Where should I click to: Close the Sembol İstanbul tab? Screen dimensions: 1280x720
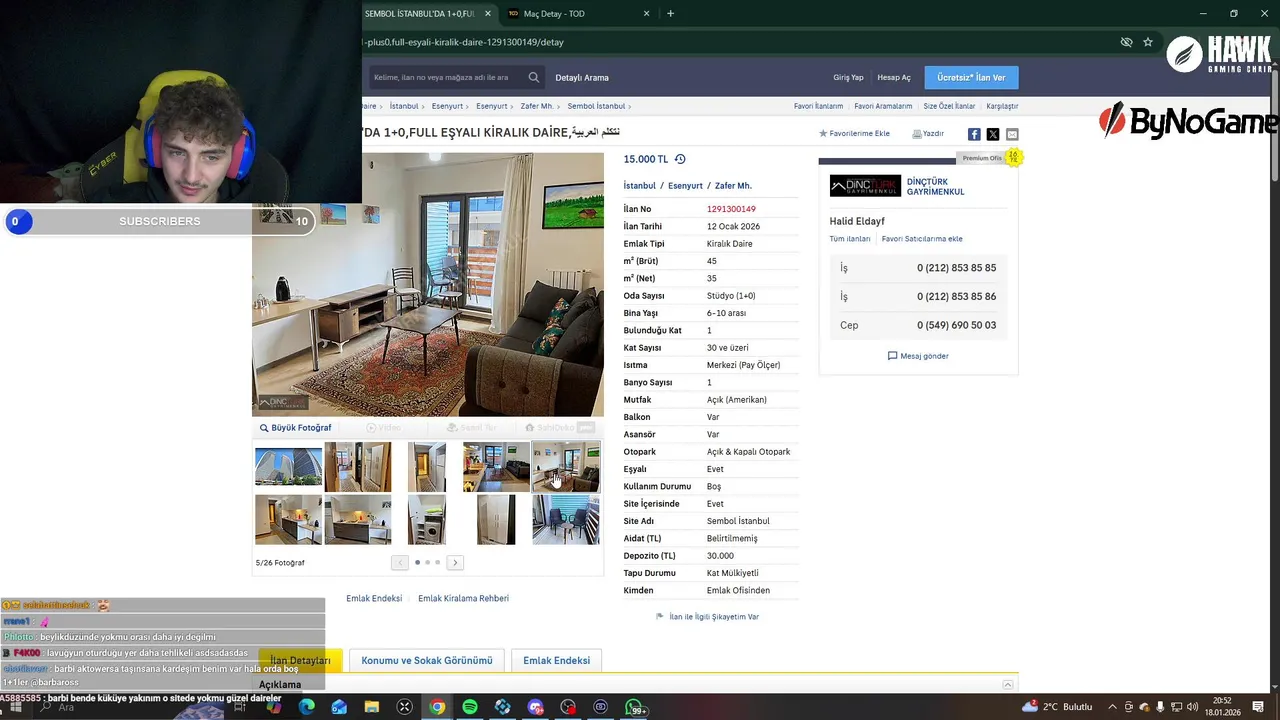(x=488, y=14)
